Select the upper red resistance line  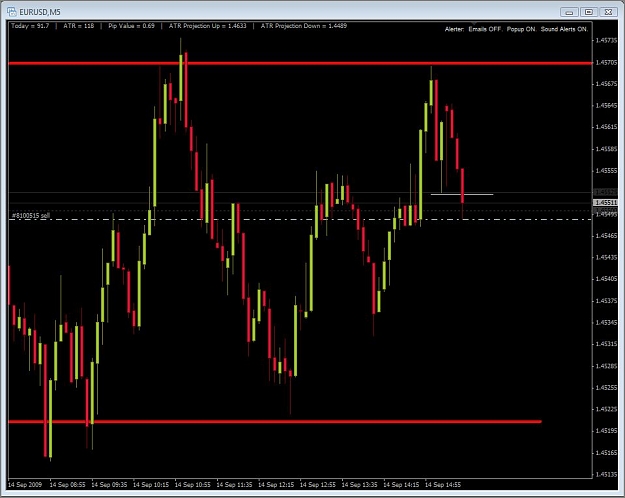pos(300,63)
